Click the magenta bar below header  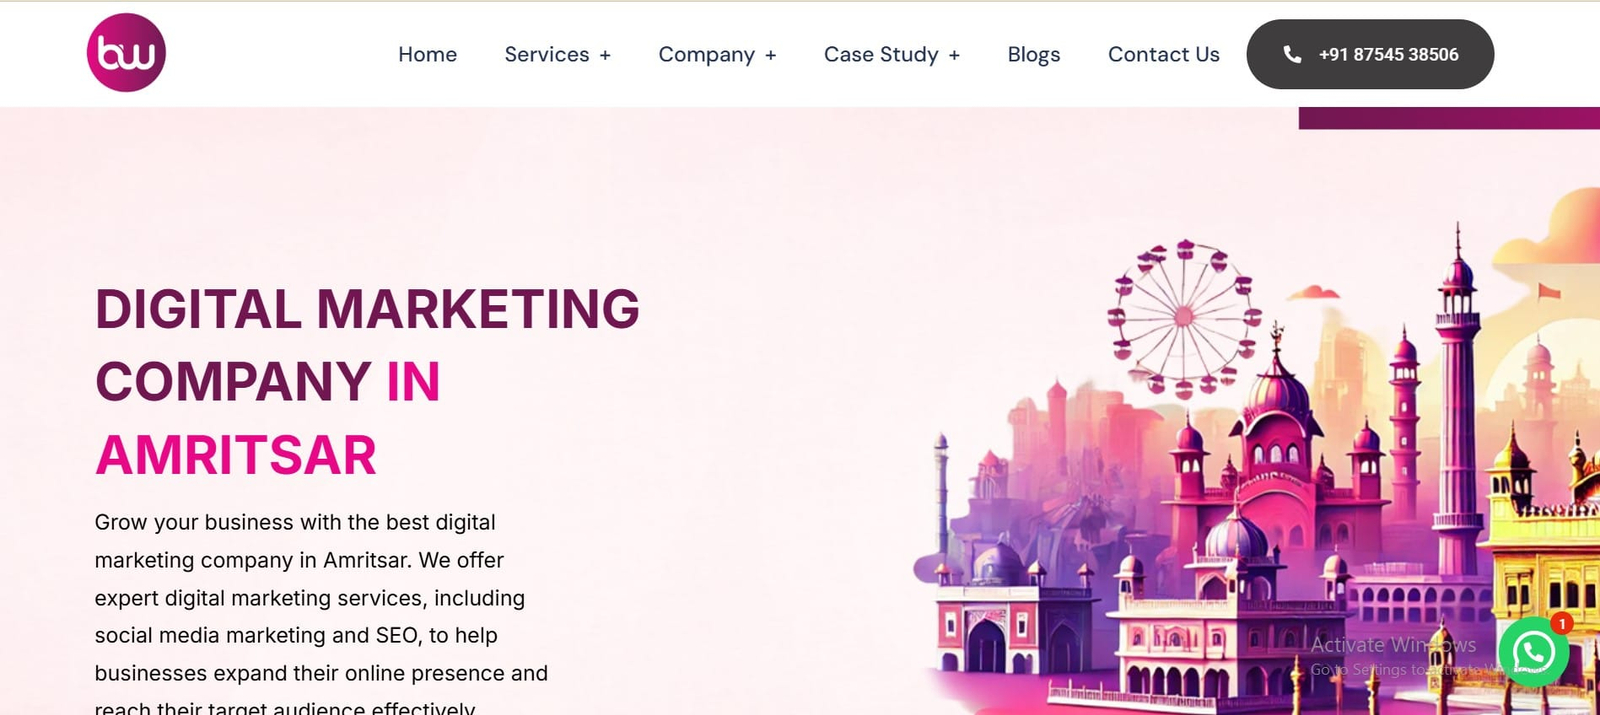(1448, 118)
